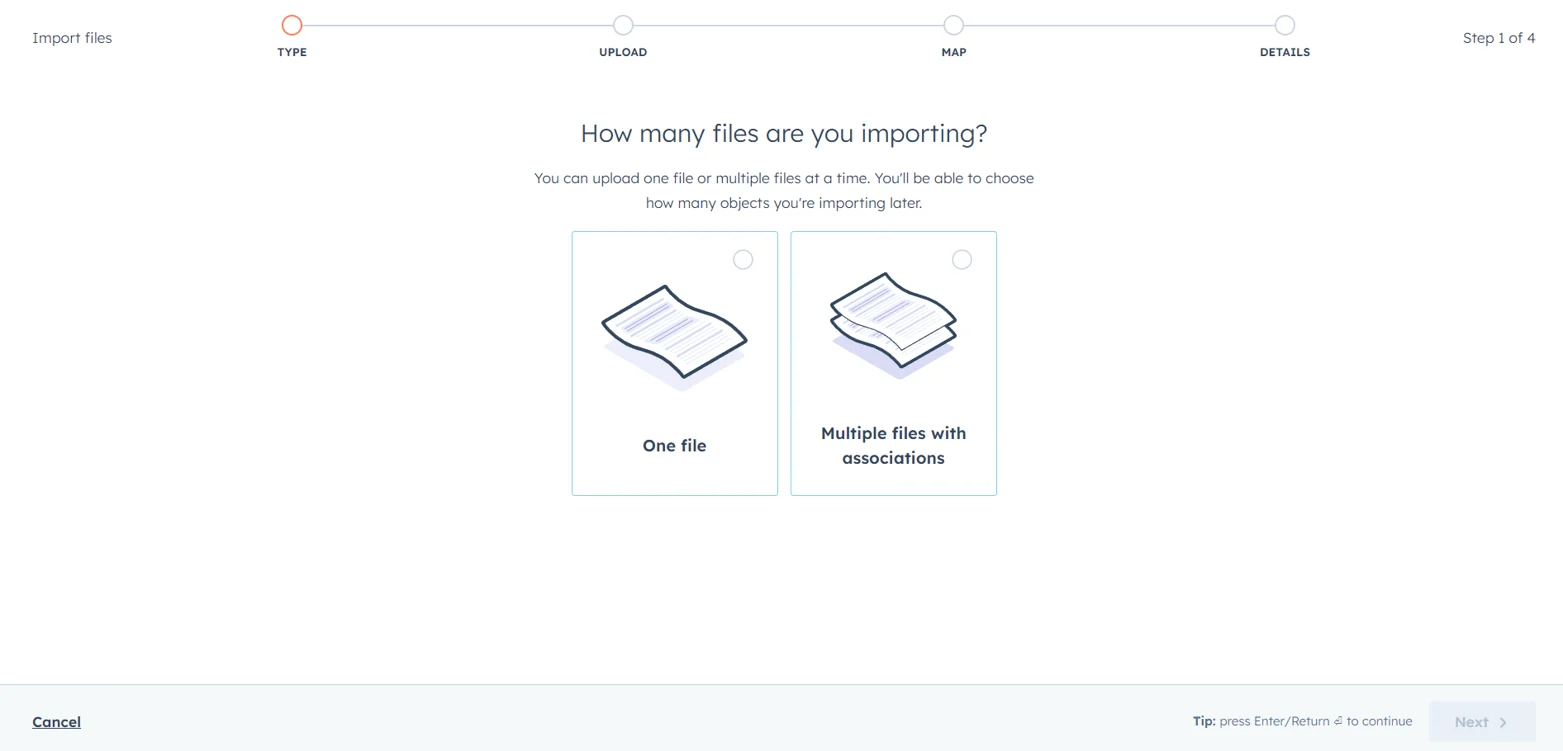Cancel the file import process

(x=56, y=721)
